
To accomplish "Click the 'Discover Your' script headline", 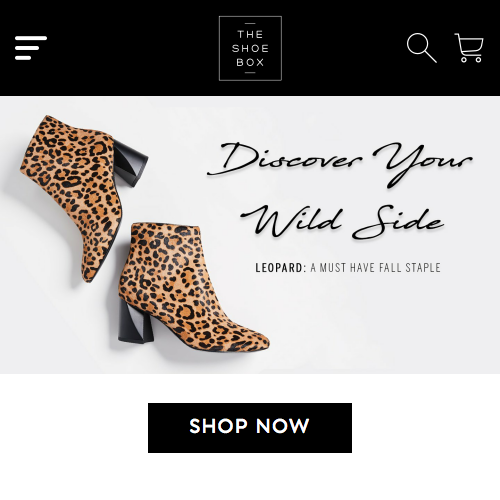I will pos(340,163).
